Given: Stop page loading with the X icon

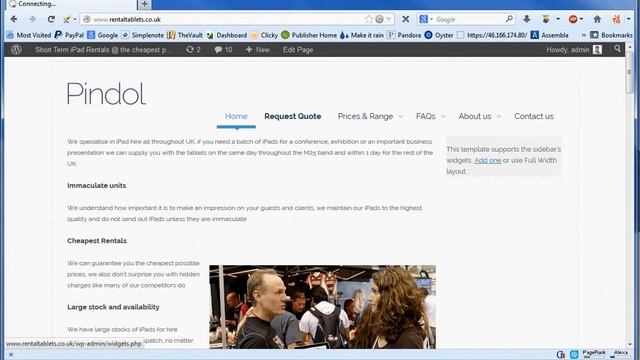Looking at the screenshot, I should [x=405, y=19].
